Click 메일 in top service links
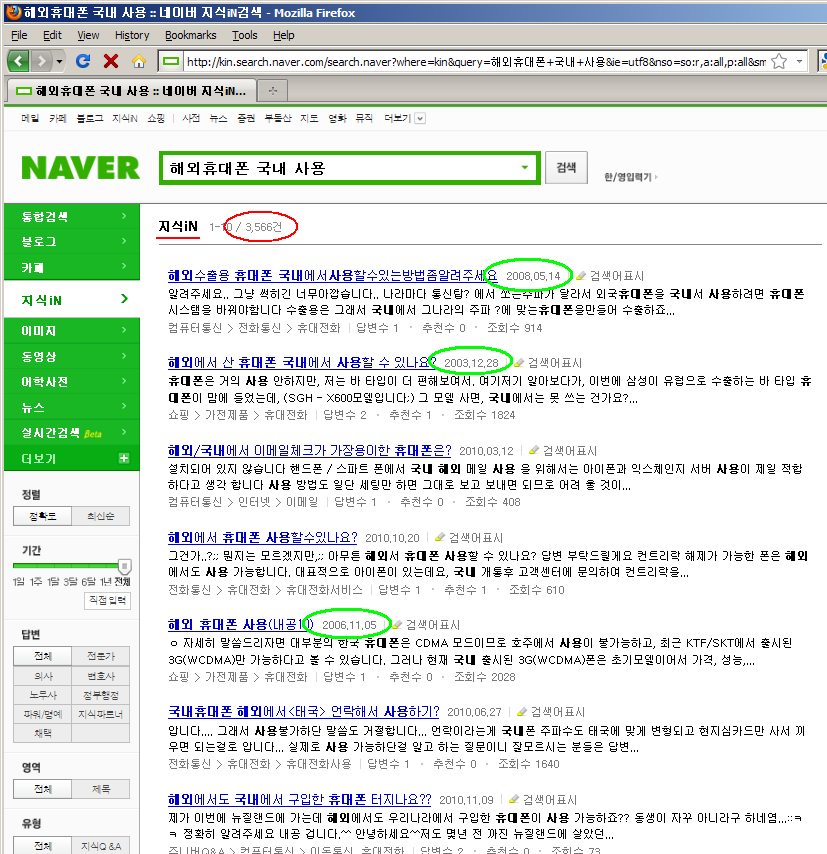This screenshot has width=827, height=854. pyautogui.click(x=30, y=118)
